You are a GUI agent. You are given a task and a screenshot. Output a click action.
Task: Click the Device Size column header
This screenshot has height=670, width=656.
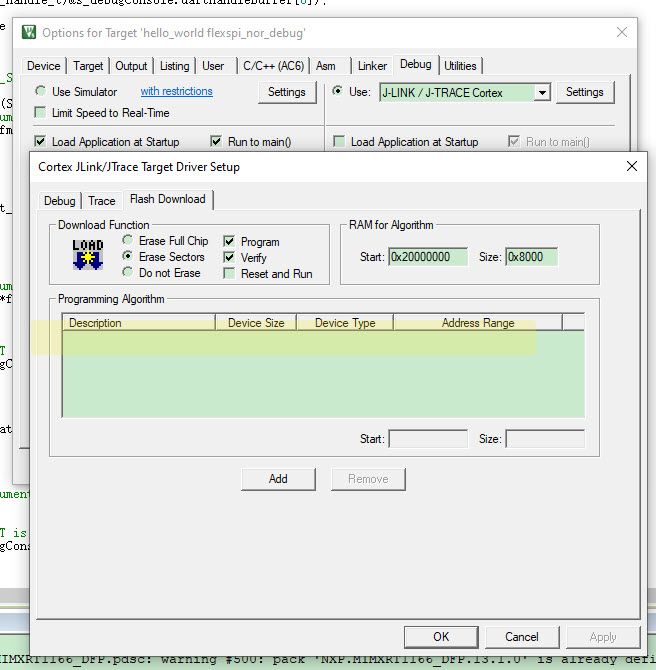point(256,323)
